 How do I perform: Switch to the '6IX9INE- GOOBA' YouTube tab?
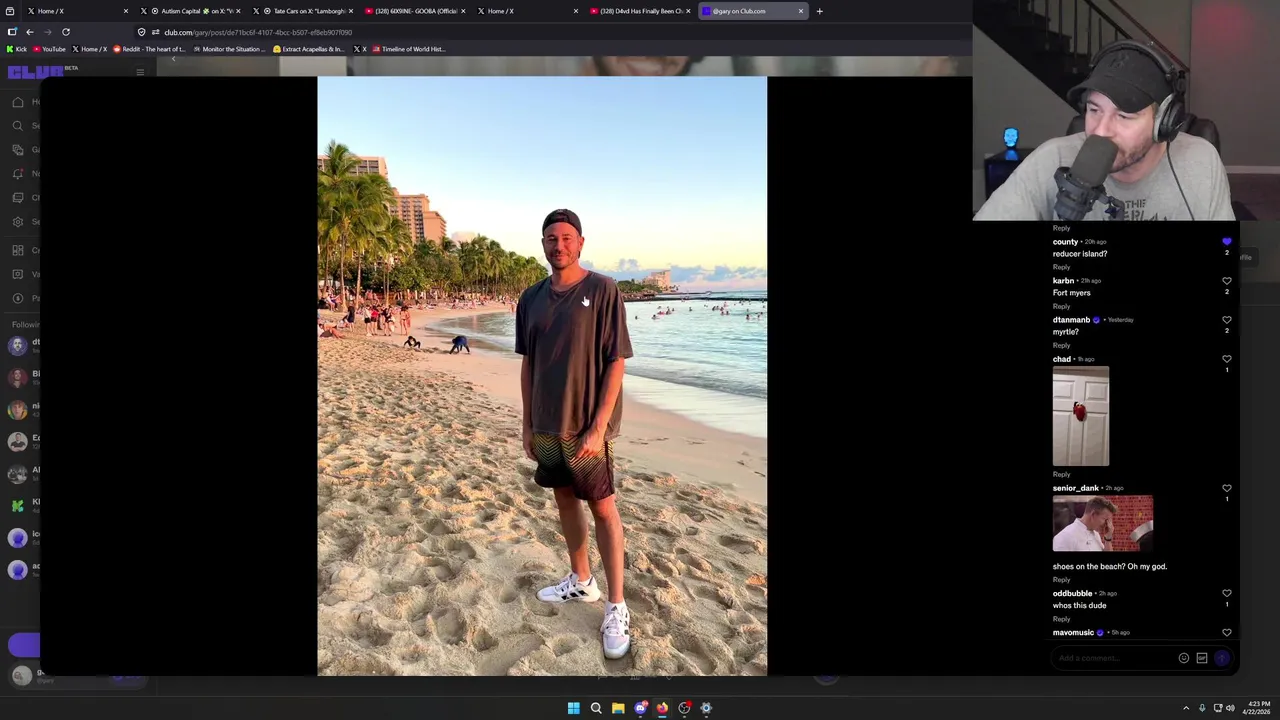[x=414, y=11]
